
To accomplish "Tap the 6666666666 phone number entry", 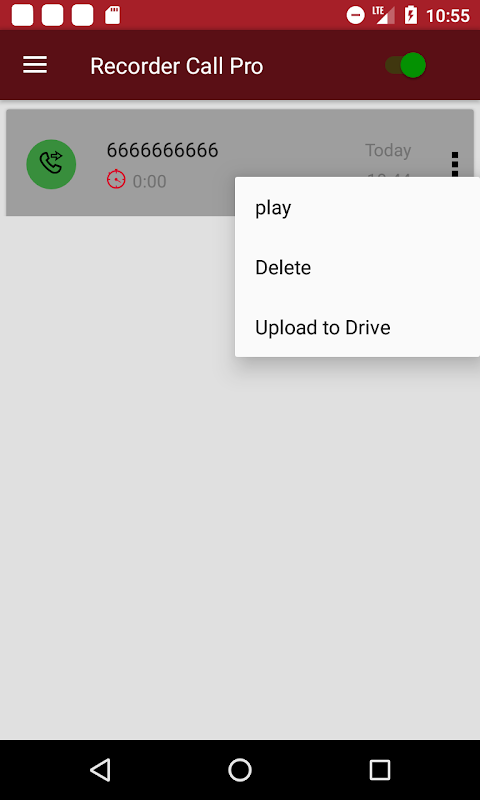I will pos(162,150).
